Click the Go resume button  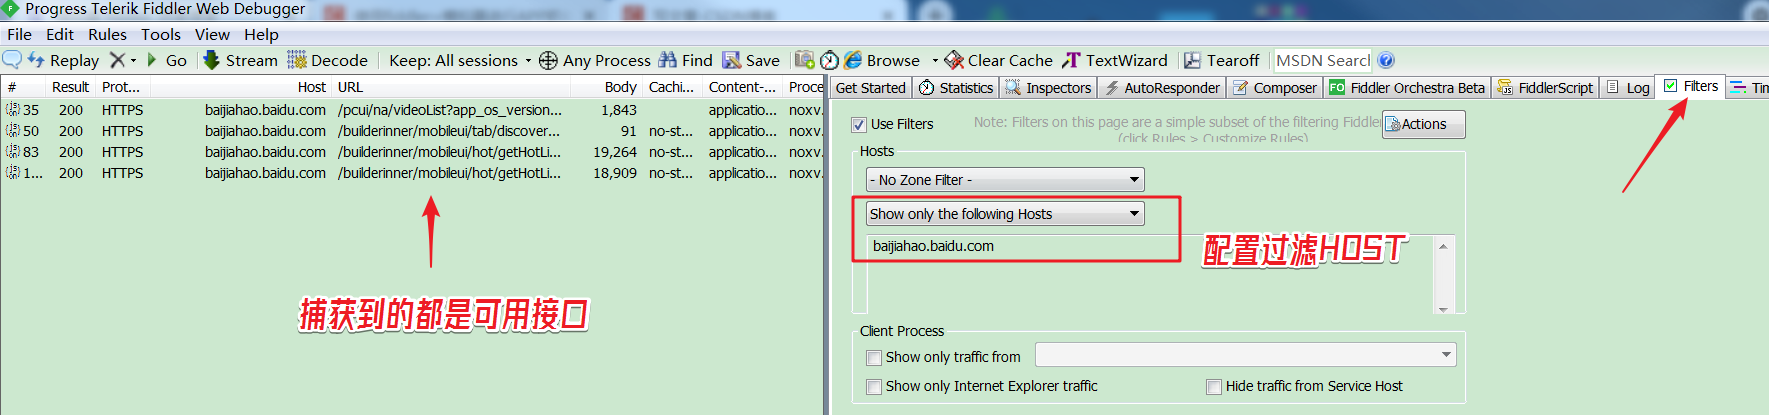[167, 60]
